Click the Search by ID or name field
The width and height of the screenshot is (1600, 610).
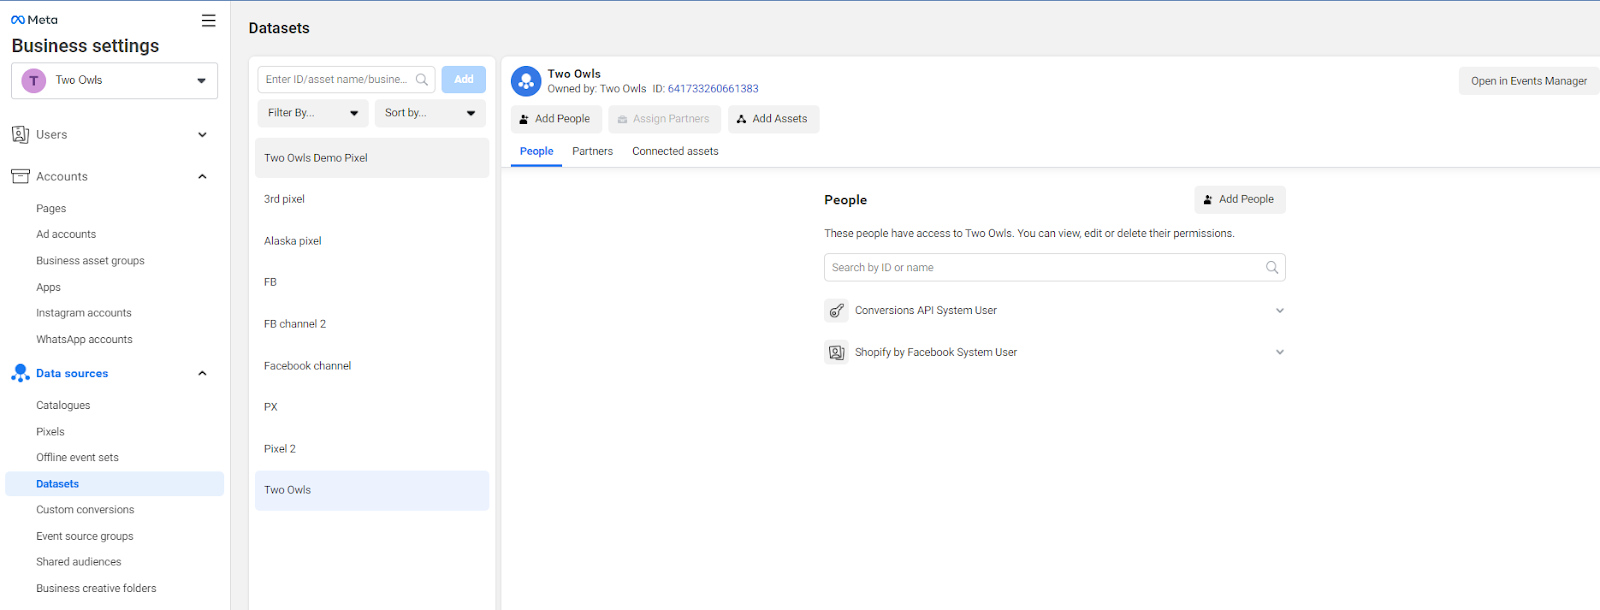(x=1054, y=268)
